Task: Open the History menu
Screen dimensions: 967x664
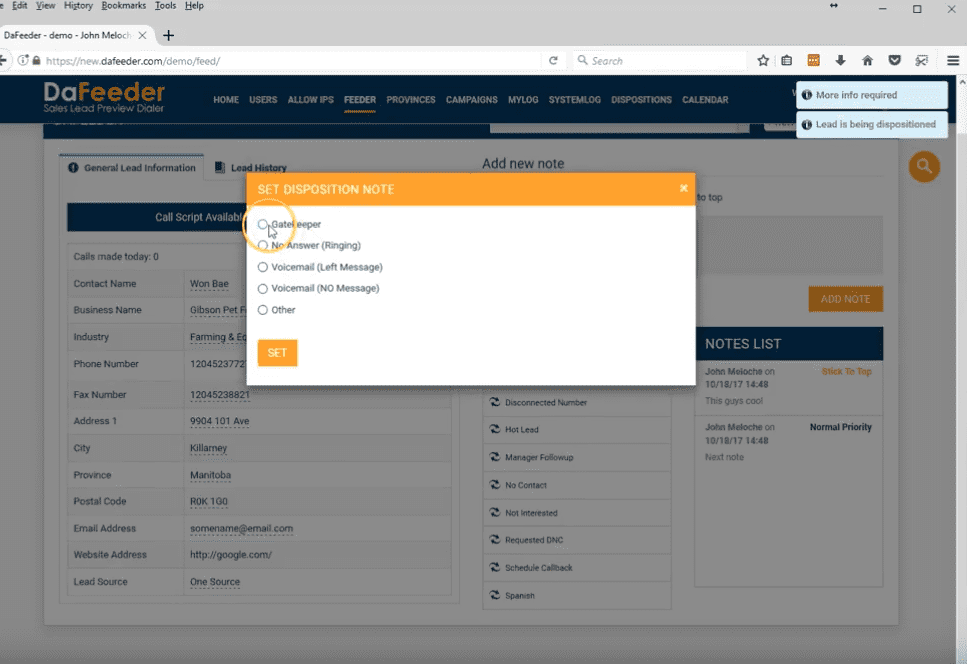Action: pyautogui.click(x=78, y=6)
